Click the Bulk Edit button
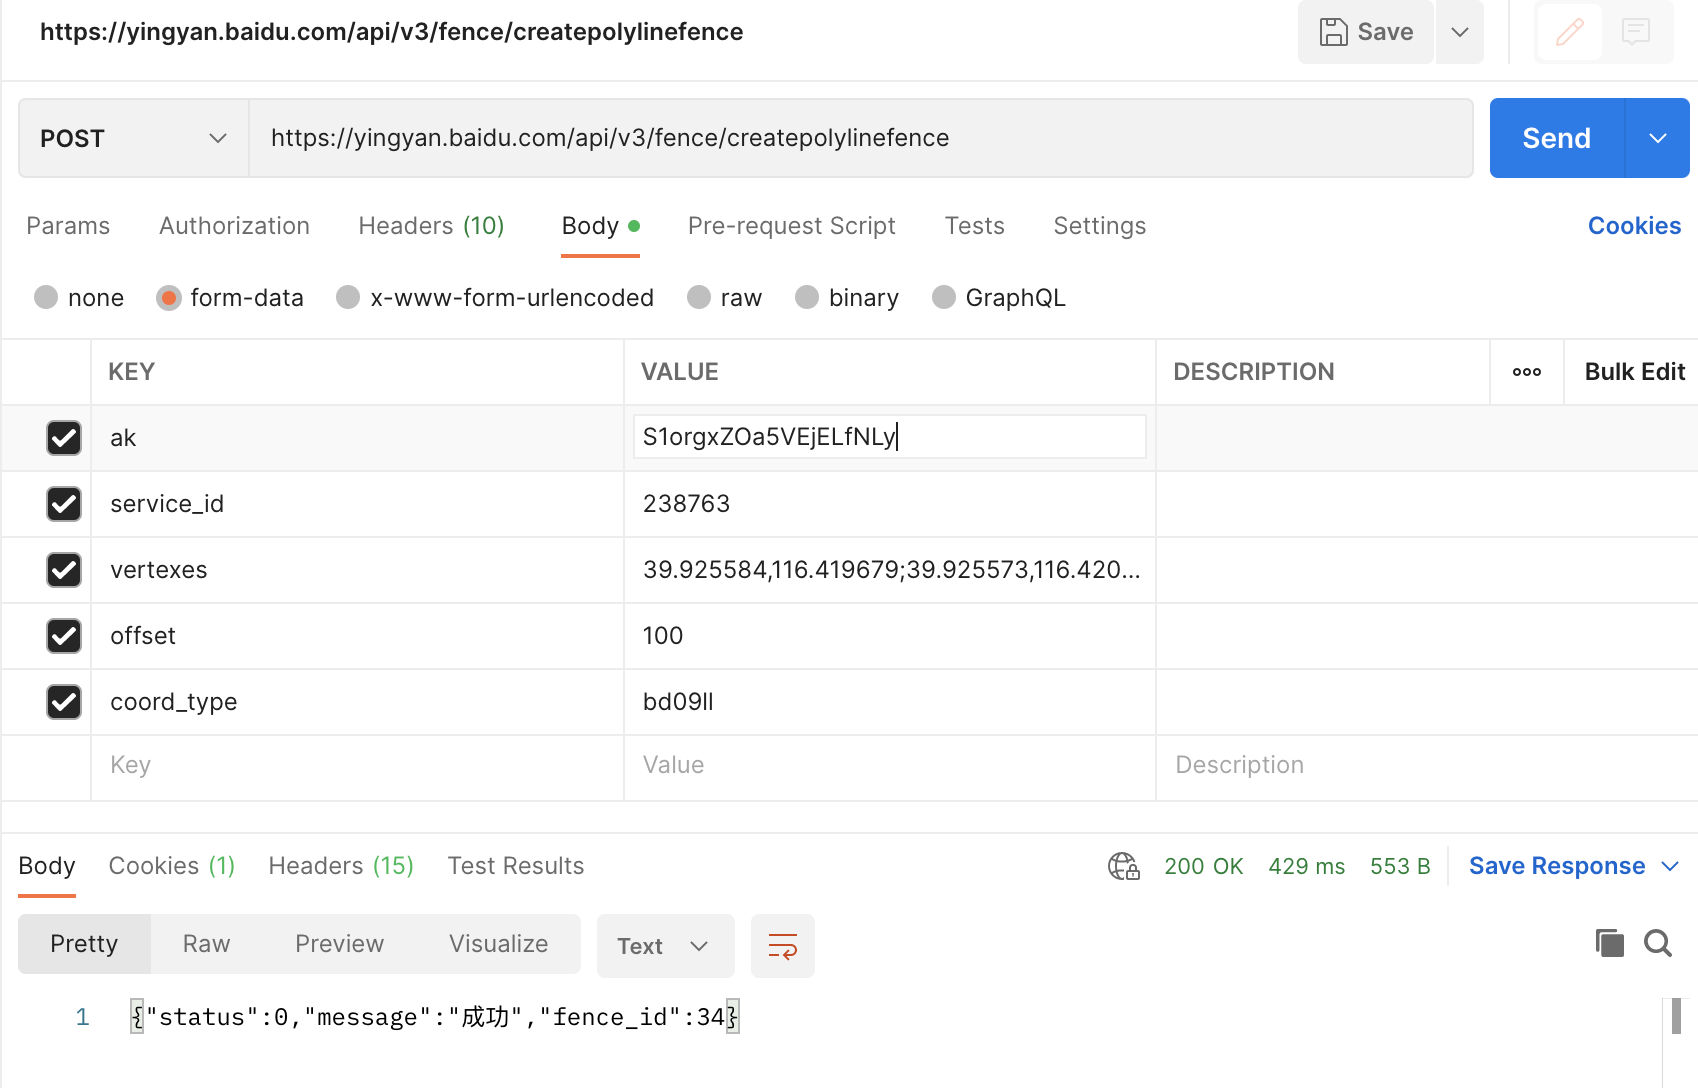 (1634, 372)
